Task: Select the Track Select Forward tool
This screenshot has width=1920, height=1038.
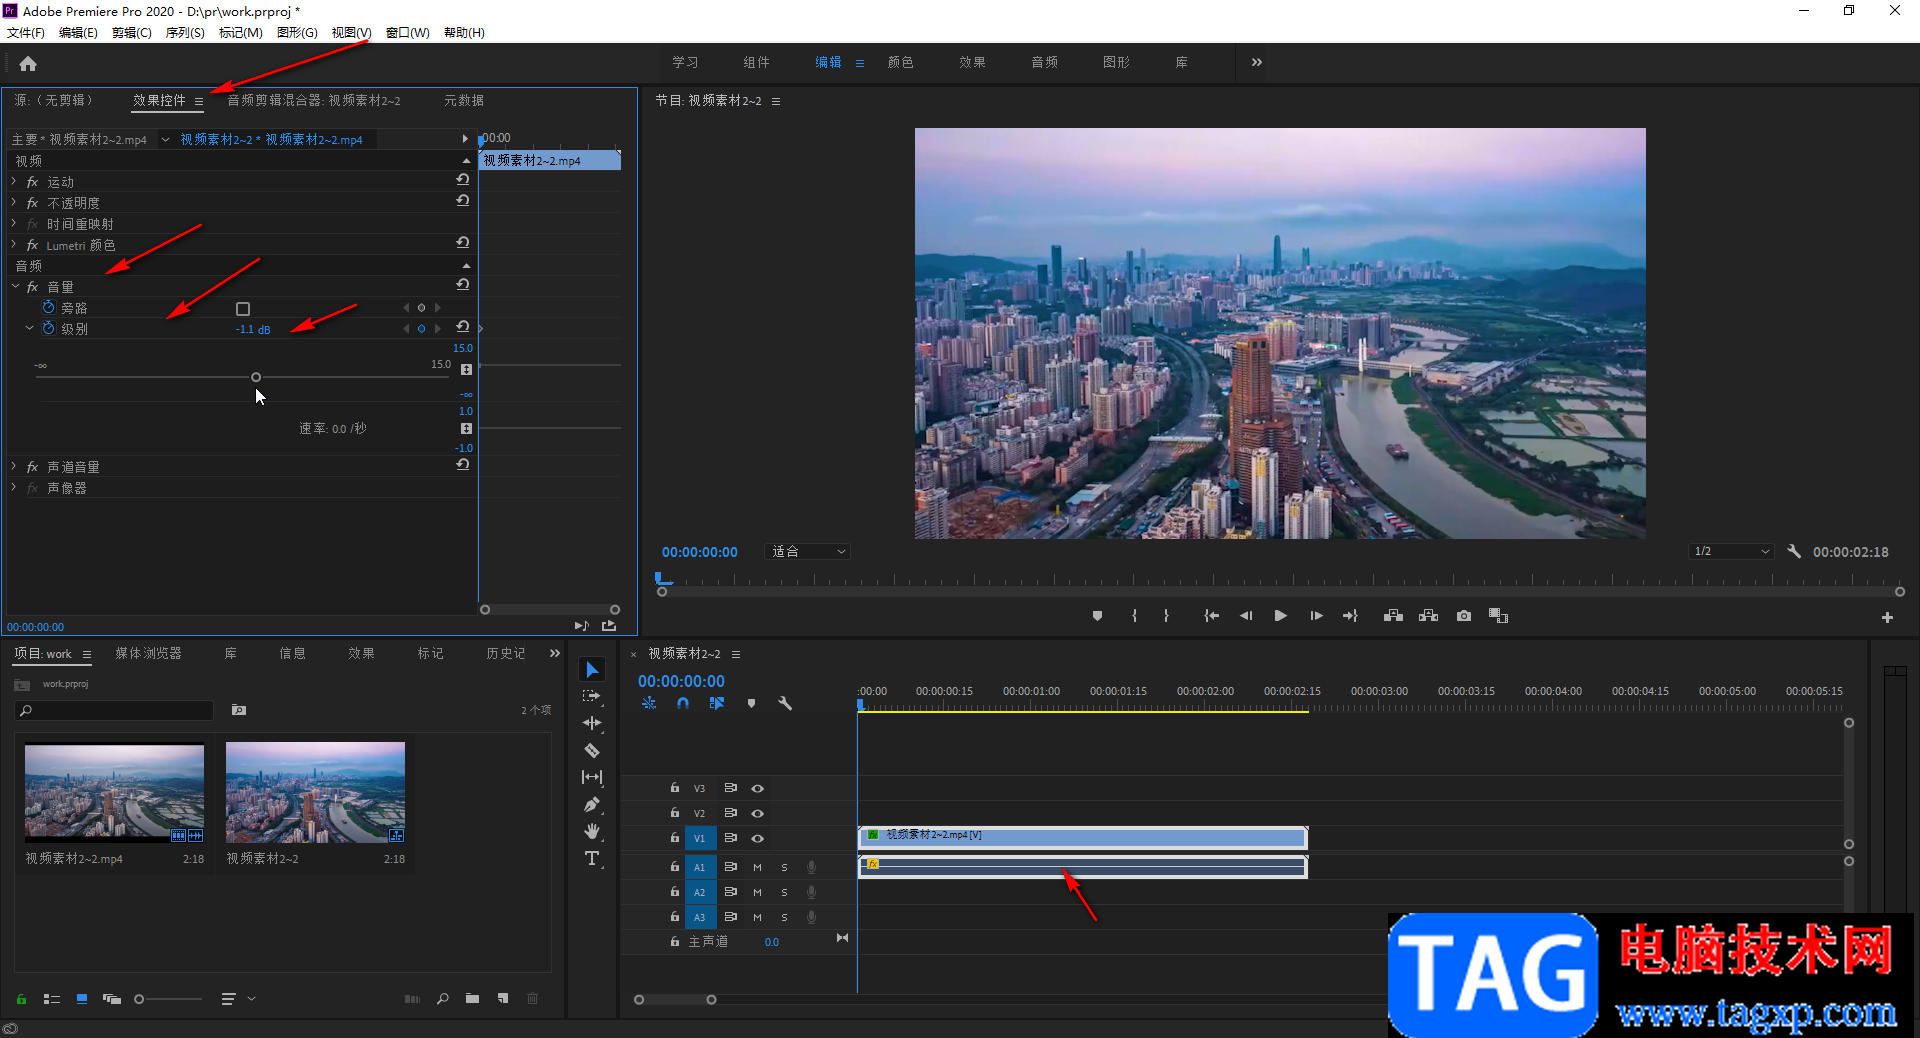Action: pyautogui.click(x=592, y=696)
